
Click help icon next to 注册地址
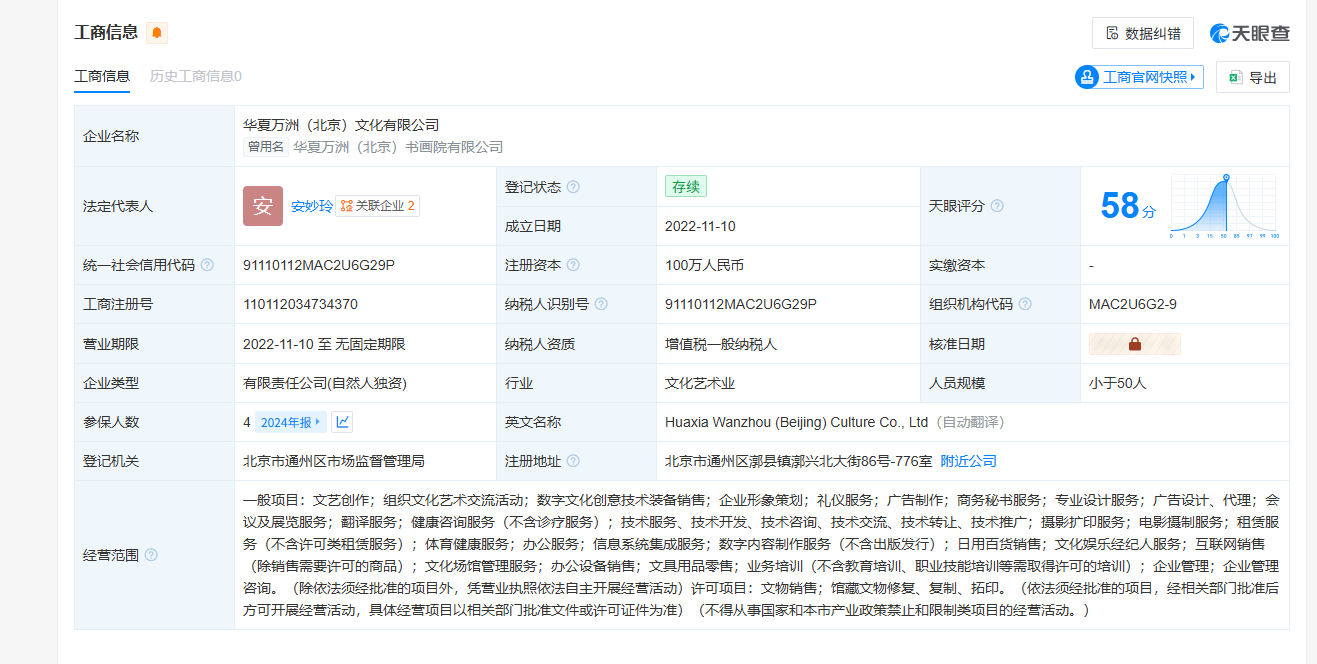tap(573, 461)
